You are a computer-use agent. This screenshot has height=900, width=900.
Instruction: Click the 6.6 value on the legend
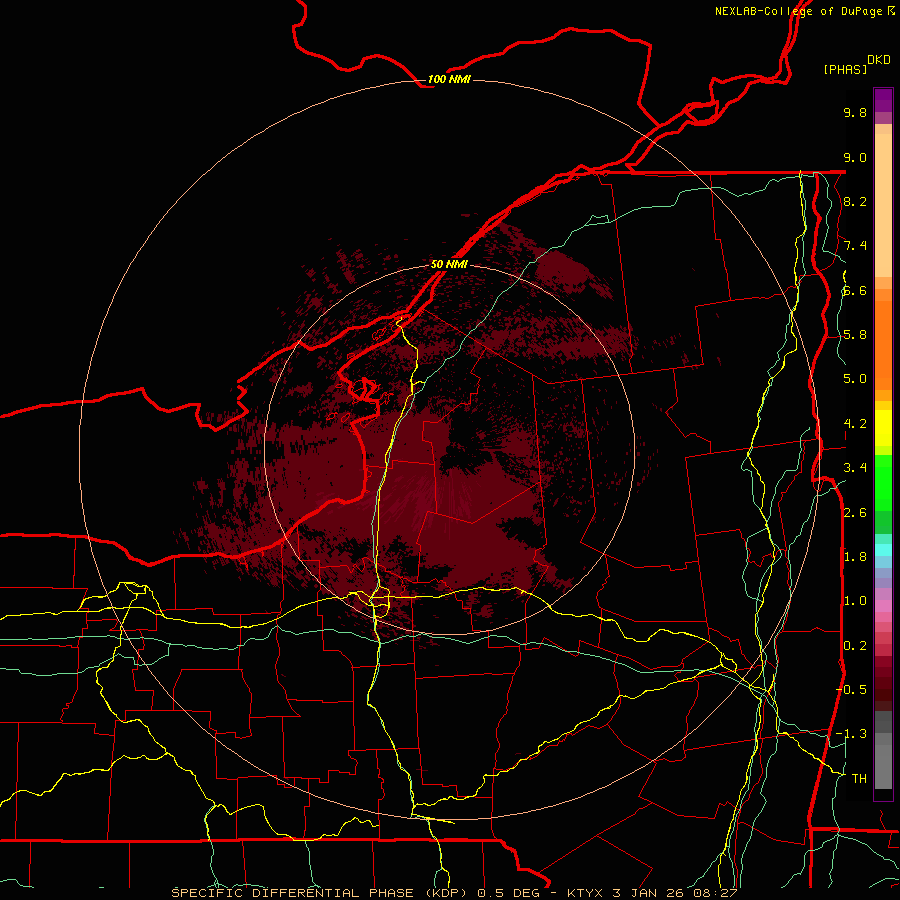tap(855, 290)
